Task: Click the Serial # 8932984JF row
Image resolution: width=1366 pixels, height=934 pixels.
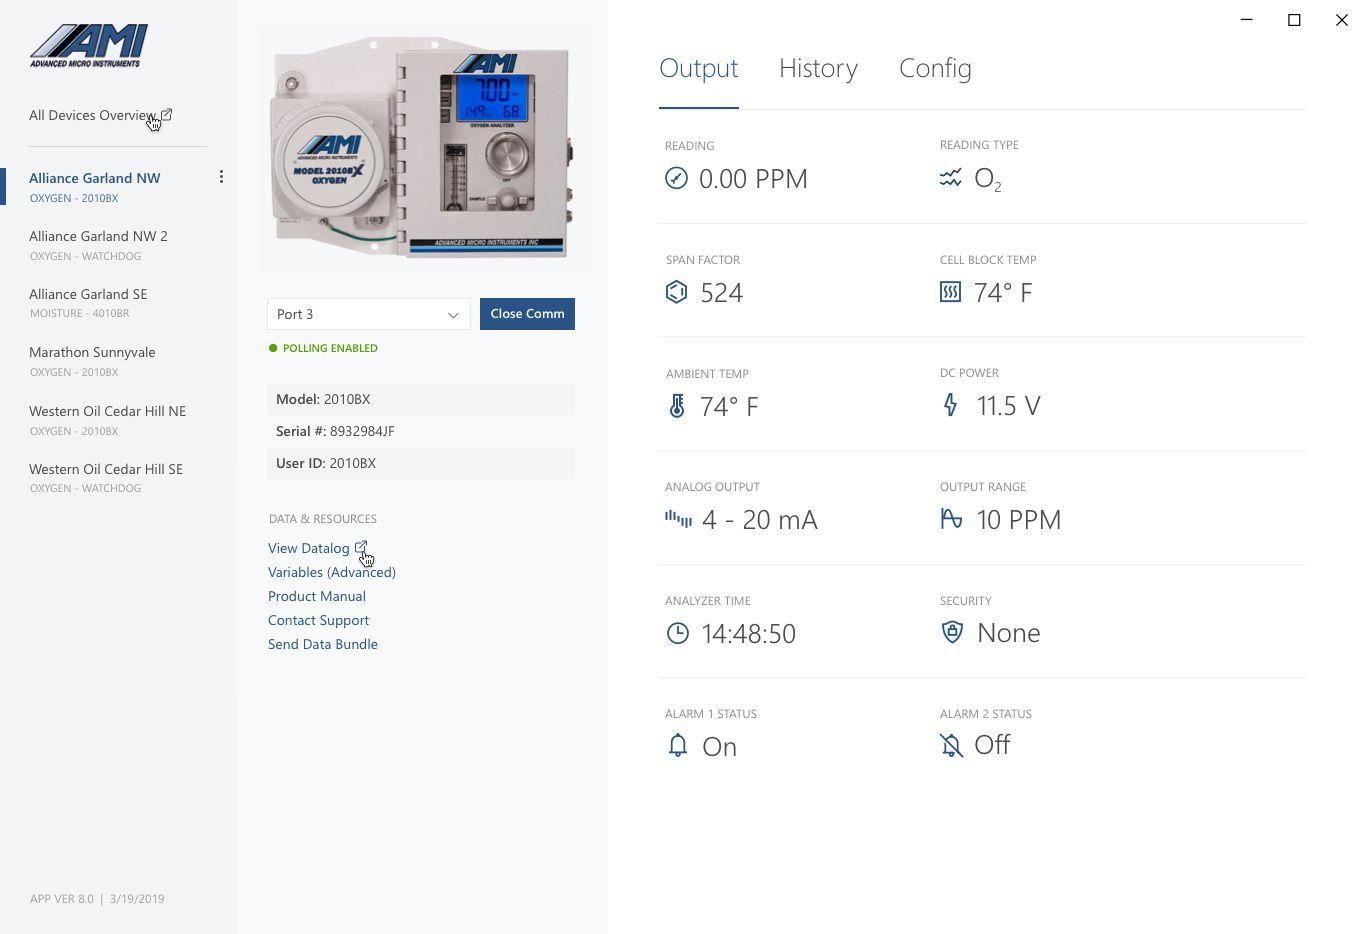Action: point(421,431)
